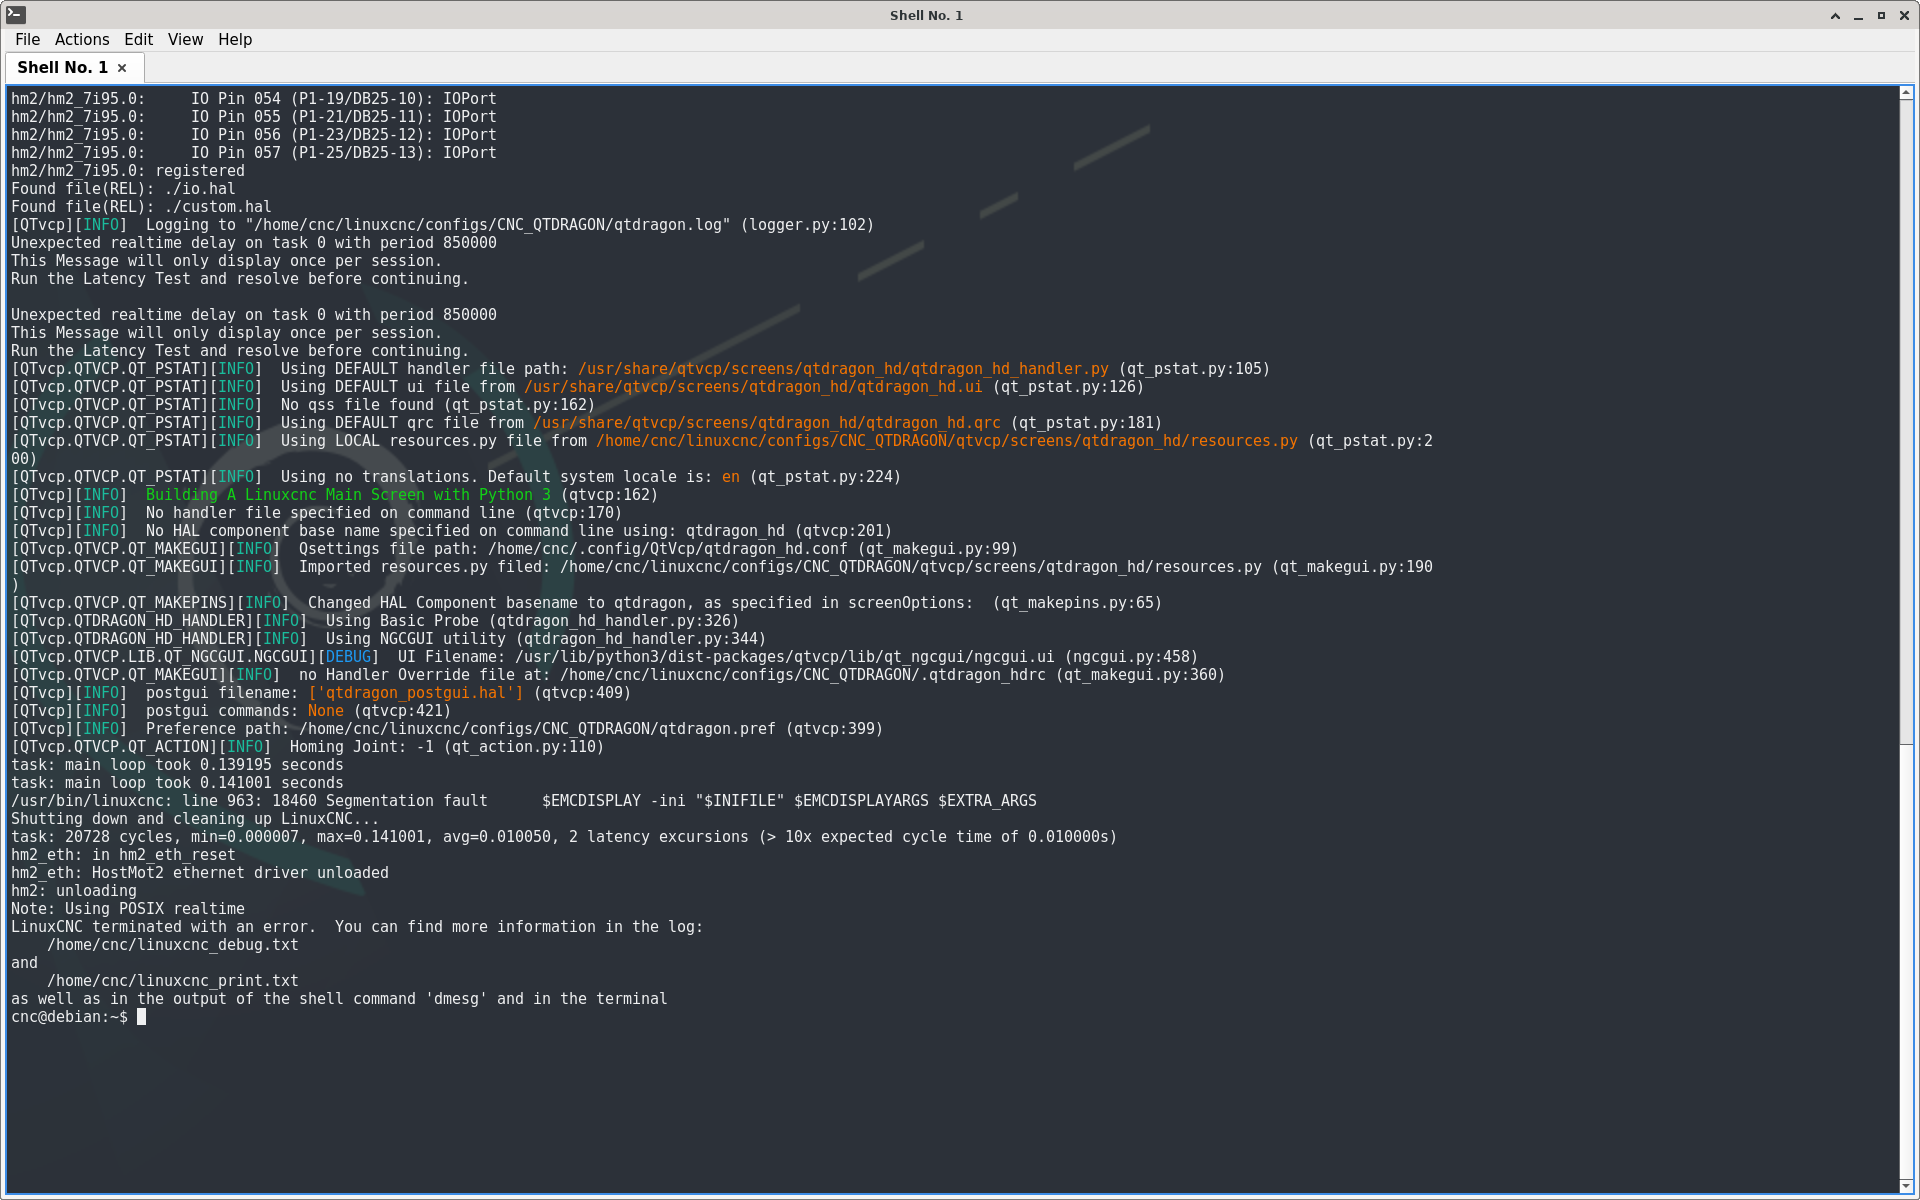Click 'Using Basic Probe' log line
The width and height of the screenshot is (1920, 1200).
click(x=375, y=621)
